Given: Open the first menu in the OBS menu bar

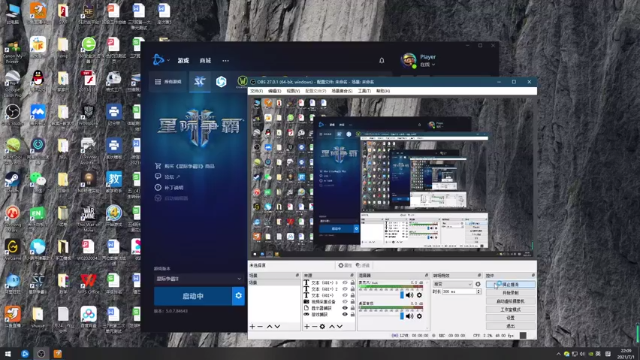Looking at the screenshot, I should [257, 91].
